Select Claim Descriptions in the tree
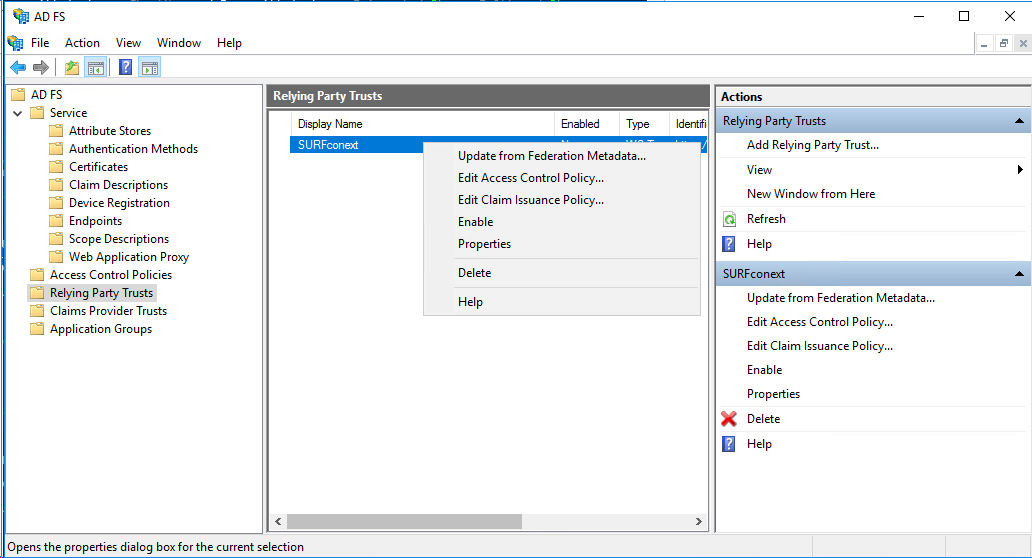 click(x=118, y=185)
